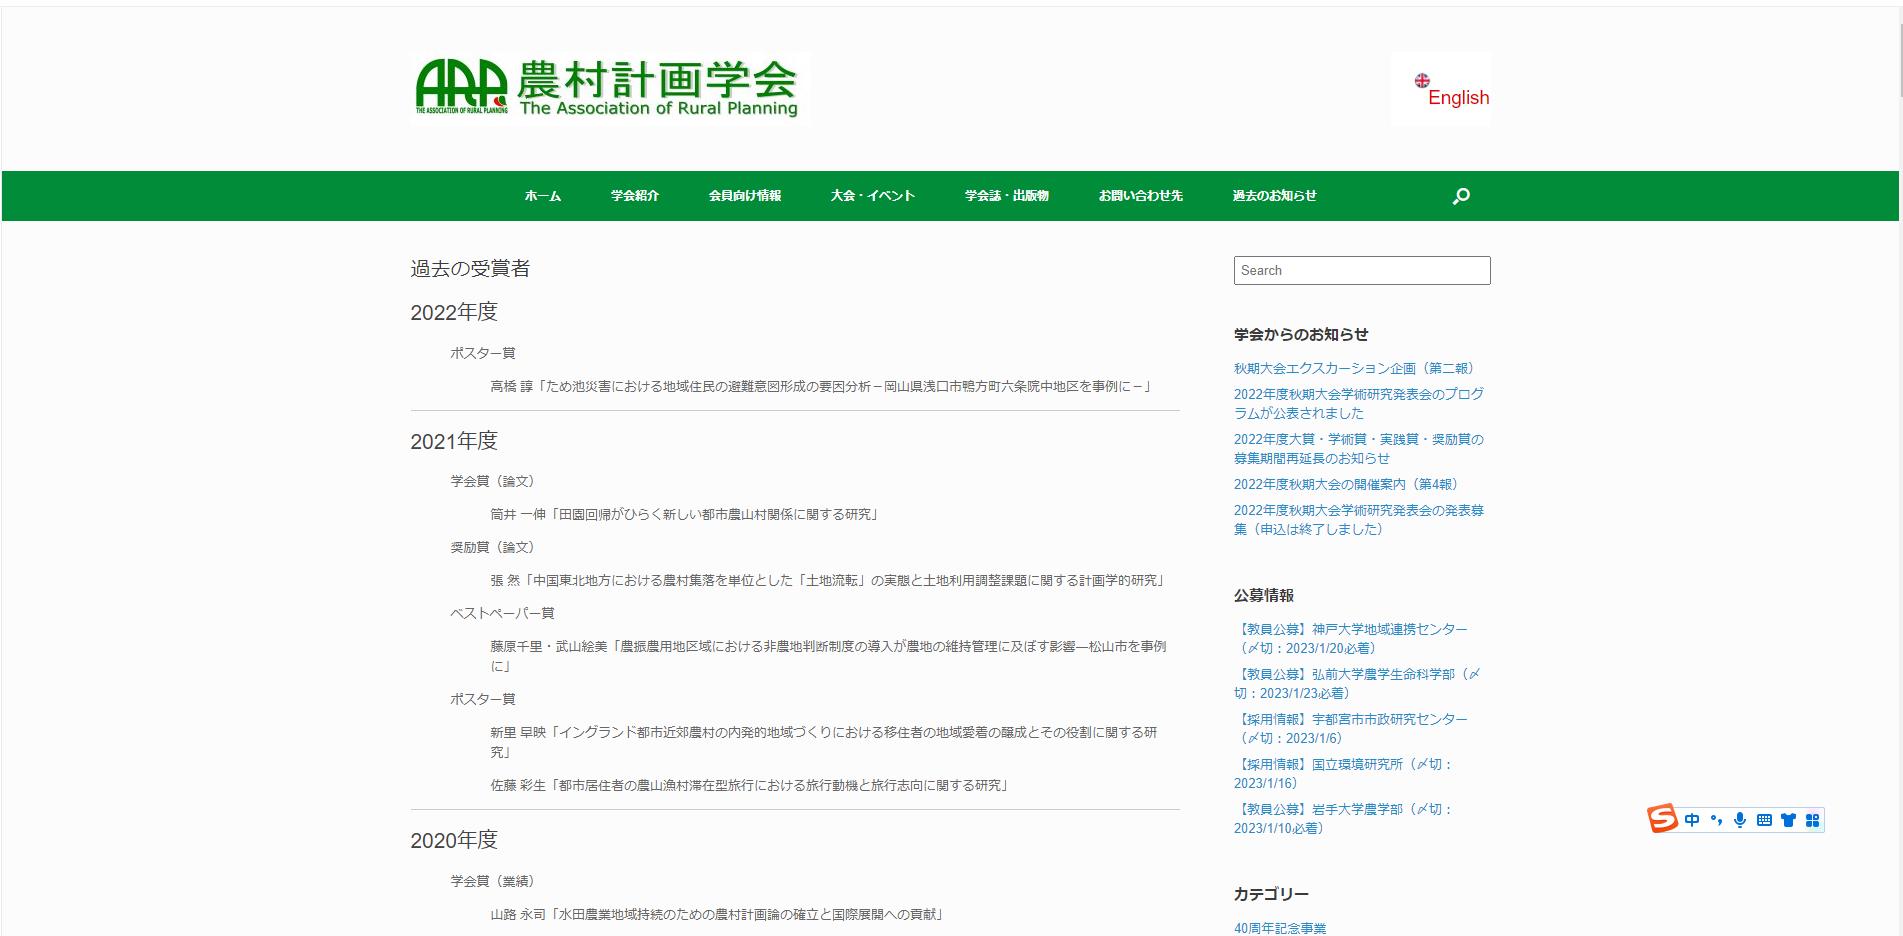Switch site language to English
Screen dimensions: 1903x936
(x=1458, y=98)
